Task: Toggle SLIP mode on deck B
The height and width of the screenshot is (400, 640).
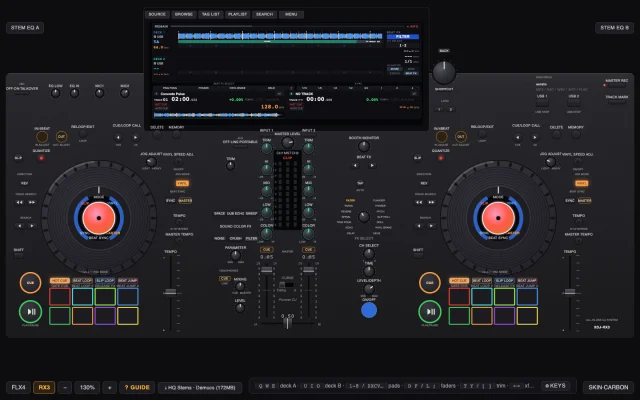Action: 418,158
